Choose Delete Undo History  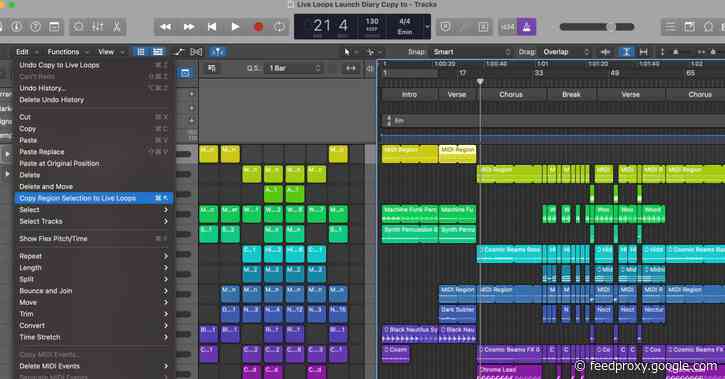pyautogui.click(x=94, y=100)
